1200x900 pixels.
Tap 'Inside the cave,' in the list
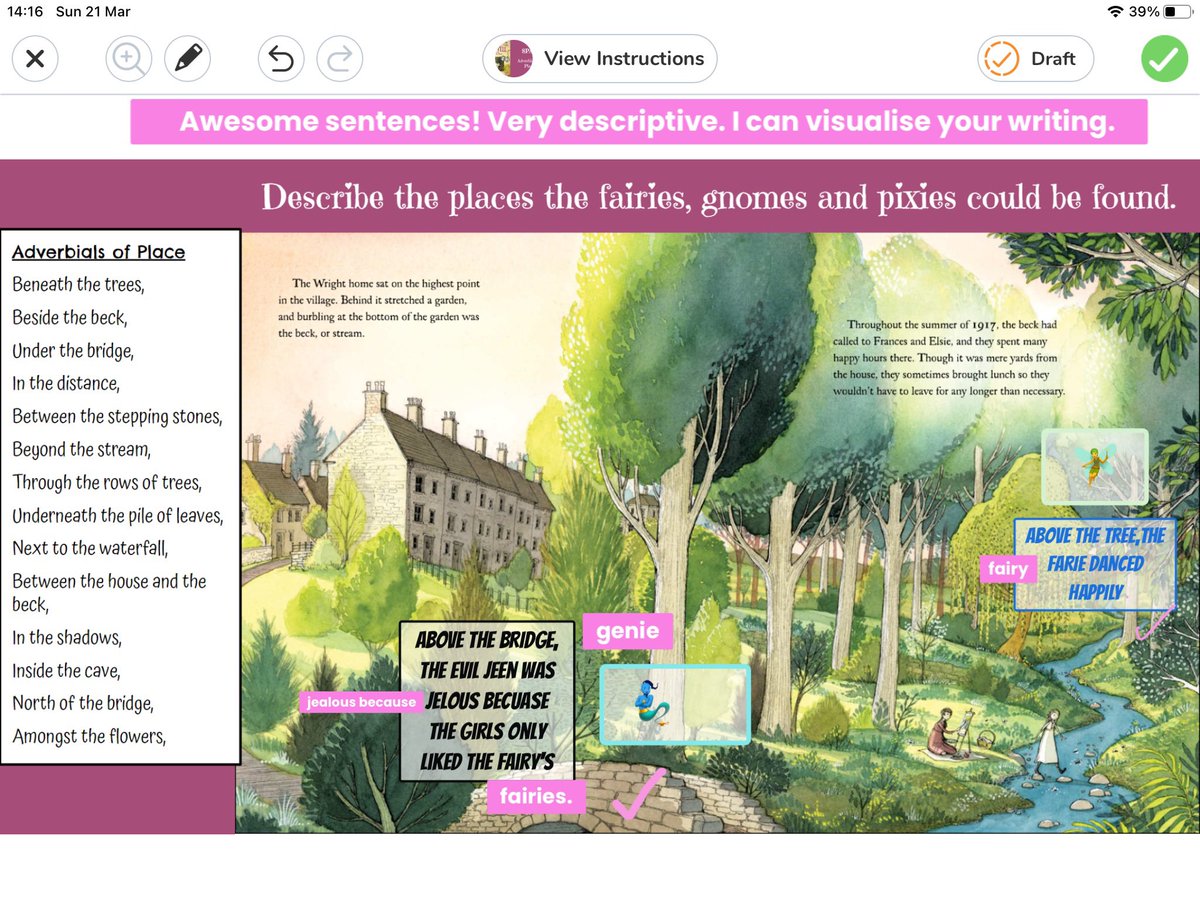[66, 671]
